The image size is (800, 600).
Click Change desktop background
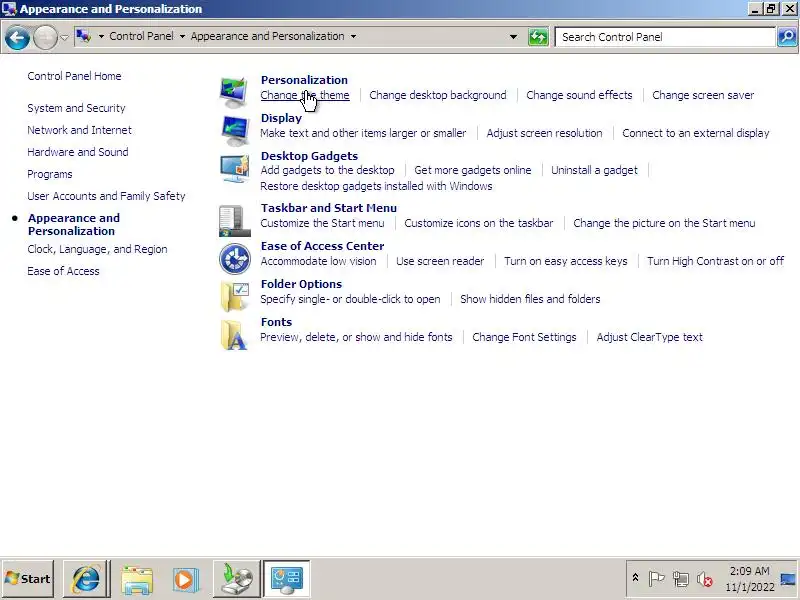point(438,95)
